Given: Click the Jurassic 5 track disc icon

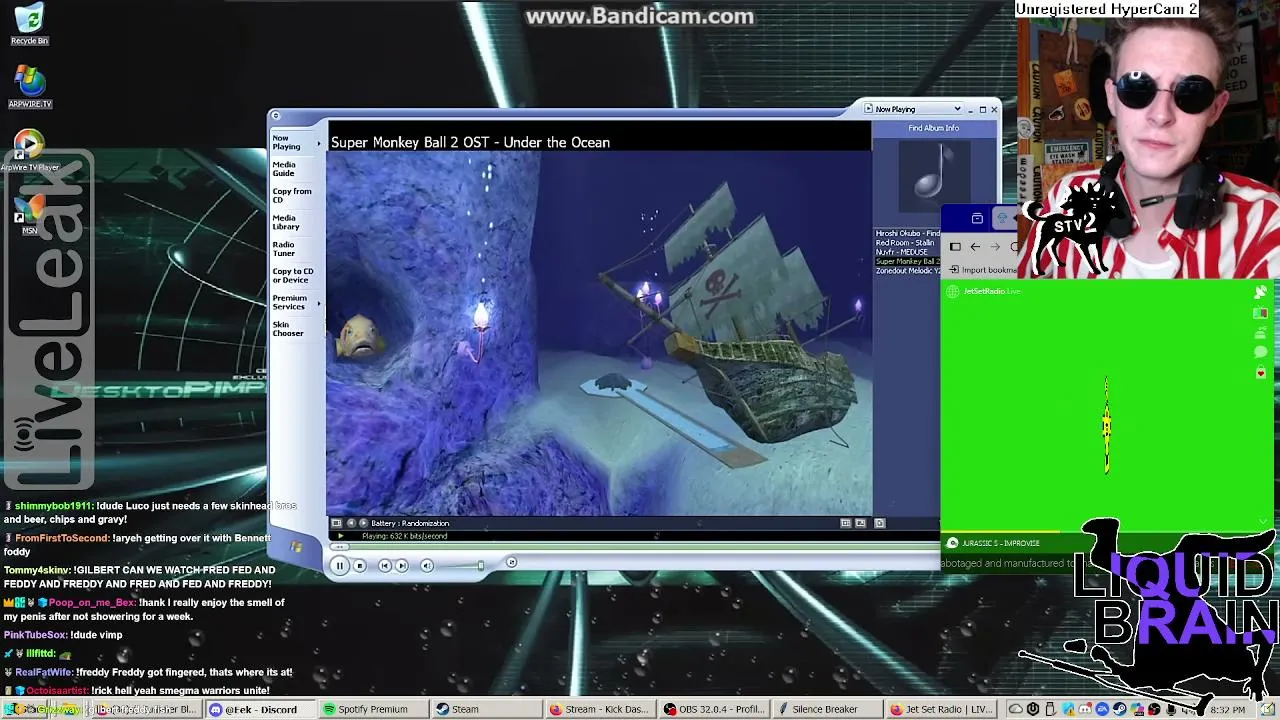Looking at the screenshot, I should point(952,543).
